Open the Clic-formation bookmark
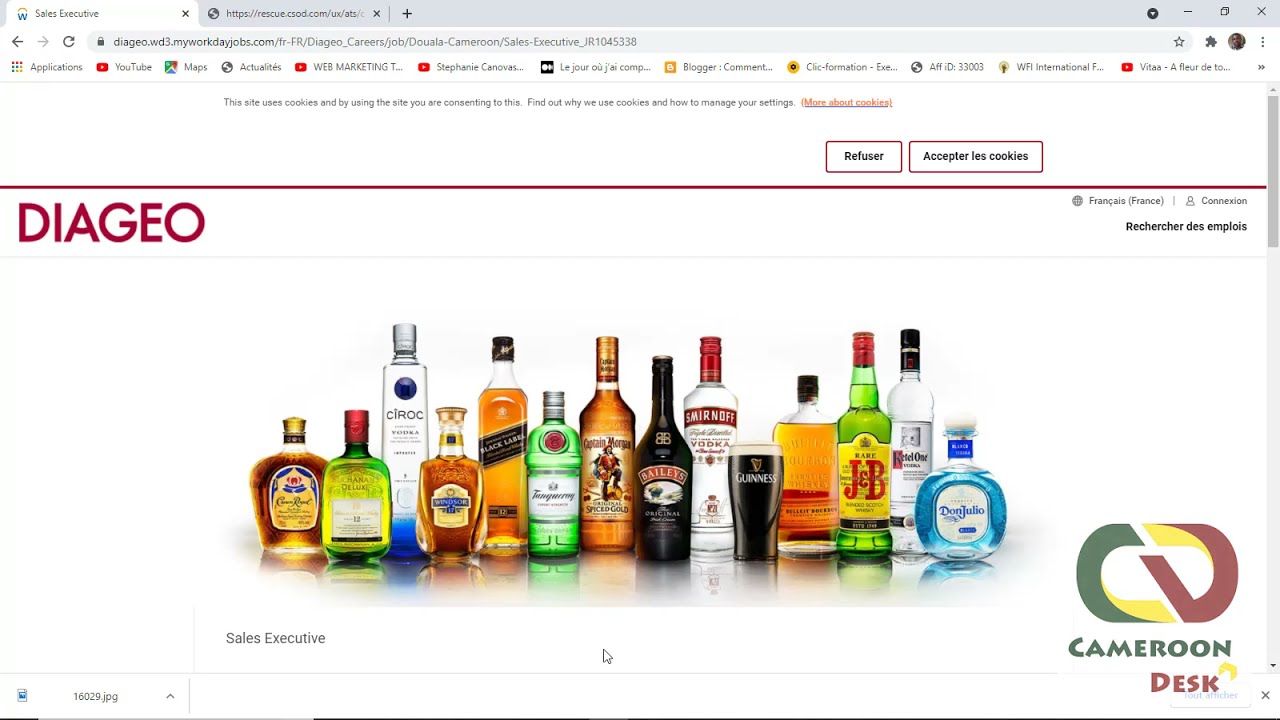The image size is (1280, 720). point(842,67)
